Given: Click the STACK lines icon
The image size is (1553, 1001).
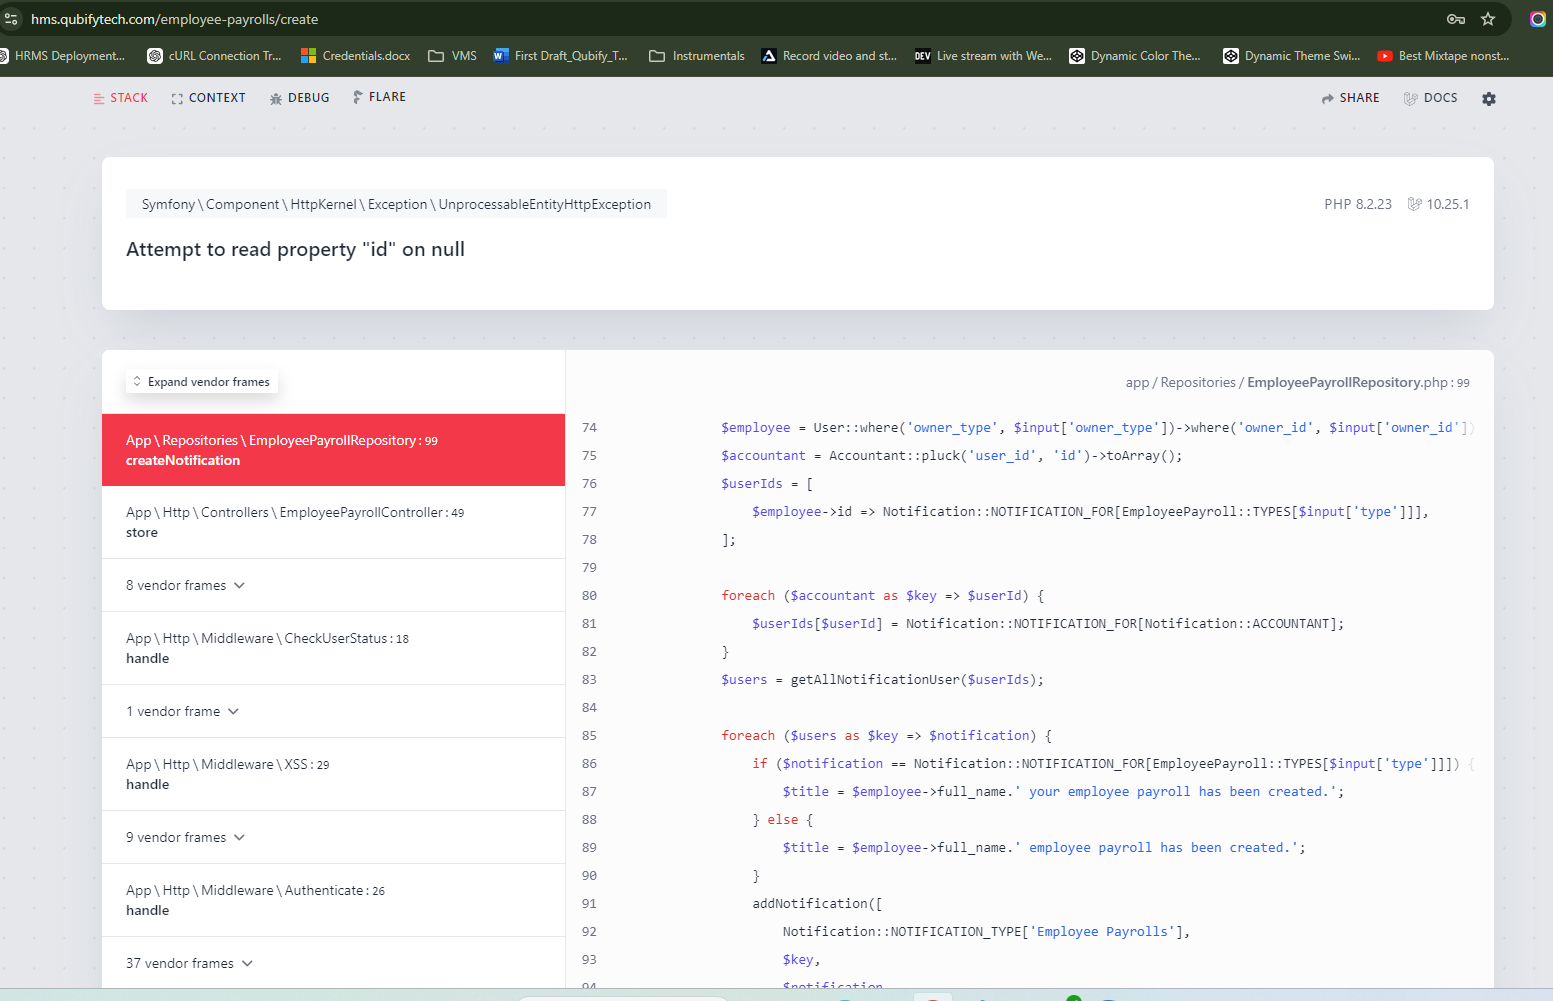Looking at the screenshot, I should pos(99,98).
